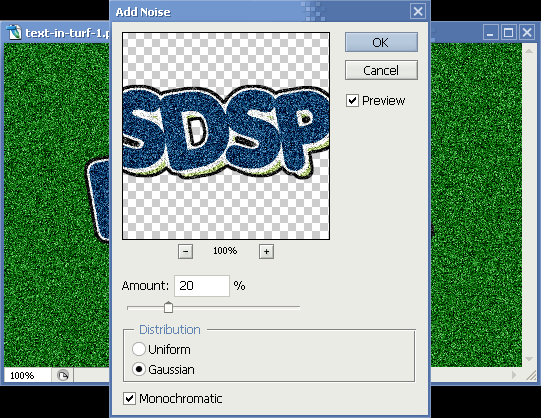The width and height of the screenshot is (541, 418).
Task: Cancel the Add Noise dialog
Action: (x=381, y=70)
